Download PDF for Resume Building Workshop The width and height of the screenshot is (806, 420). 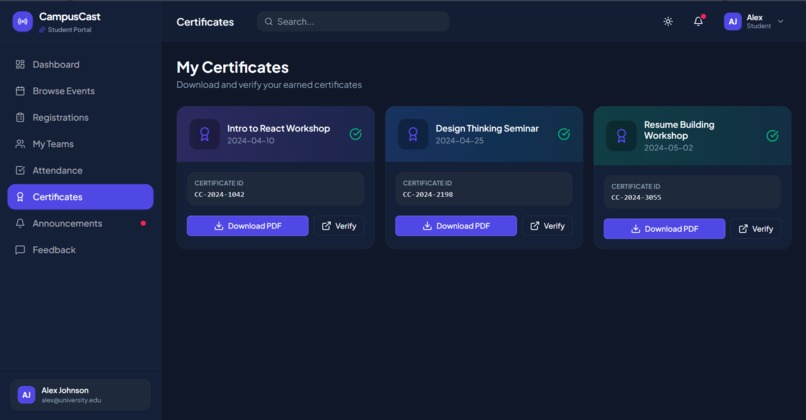point(664,229)
